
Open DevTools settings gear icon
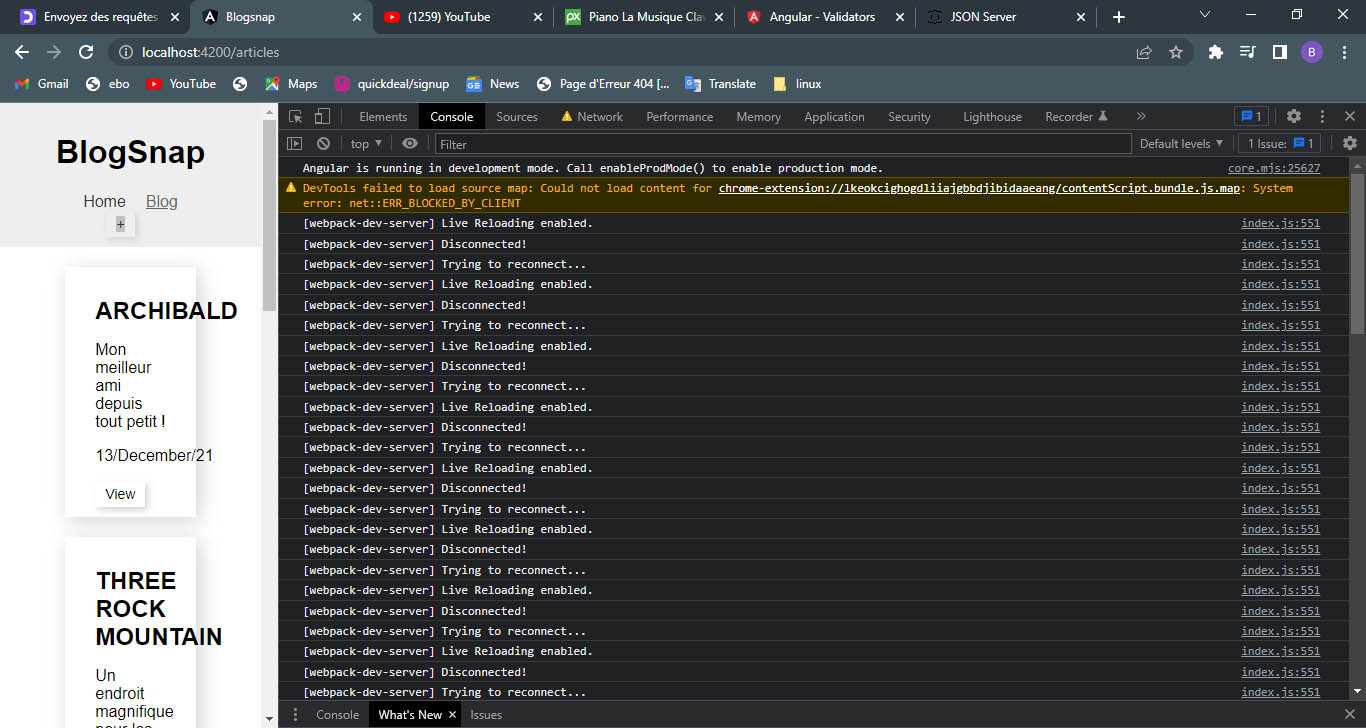tap(1293, 116)
